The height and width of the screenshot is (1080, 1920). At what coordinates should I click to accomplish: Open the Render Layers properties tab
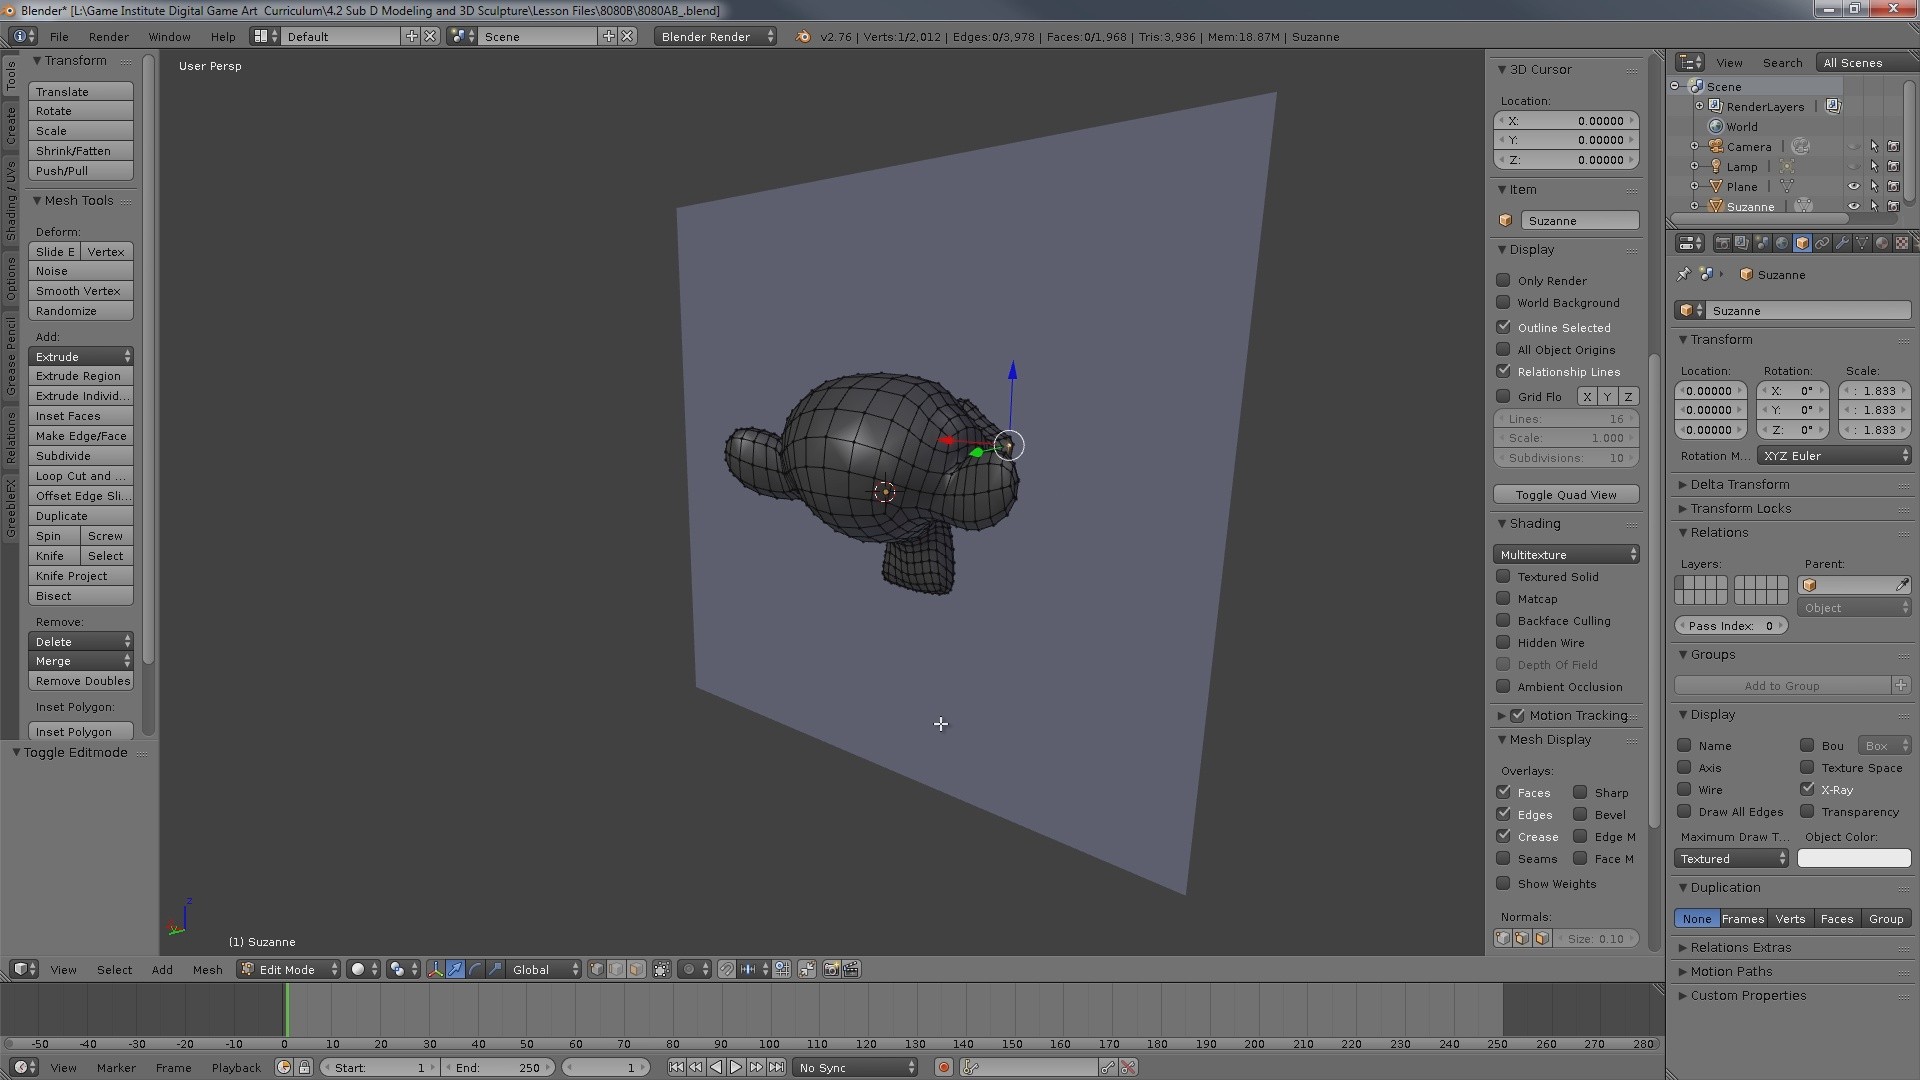click(1742, 243)
